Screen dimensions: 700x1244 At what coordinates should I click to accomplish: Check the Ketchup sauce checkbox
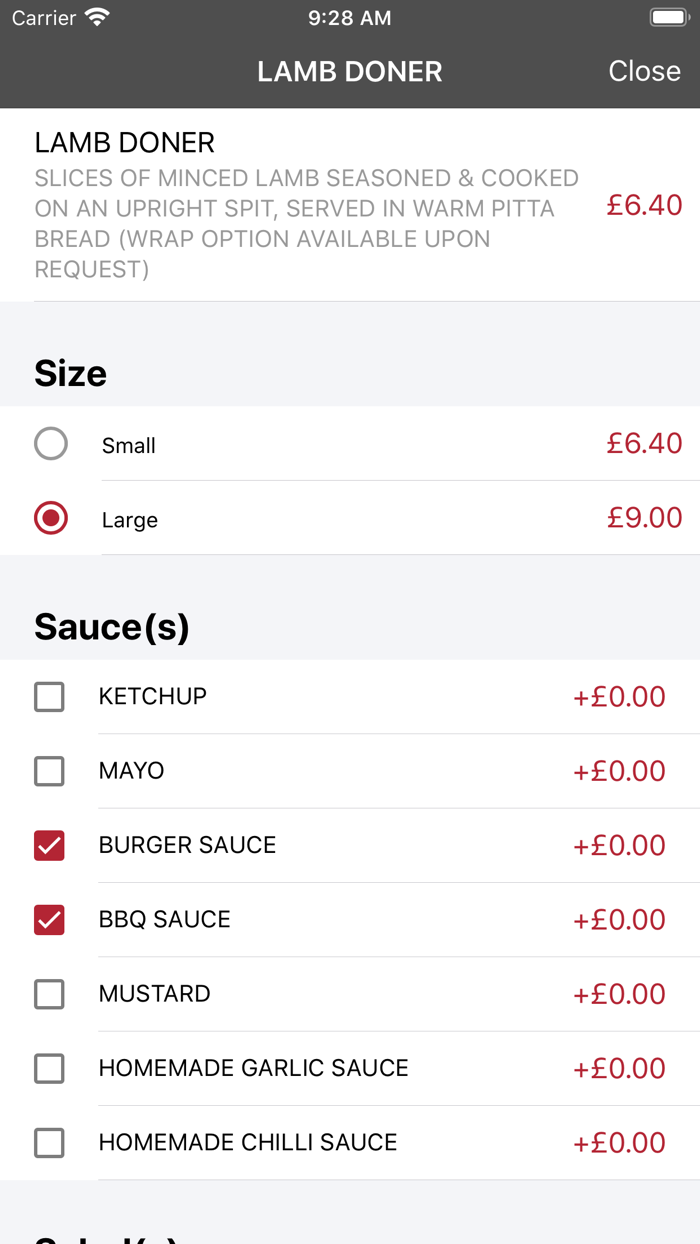point(49,697)
